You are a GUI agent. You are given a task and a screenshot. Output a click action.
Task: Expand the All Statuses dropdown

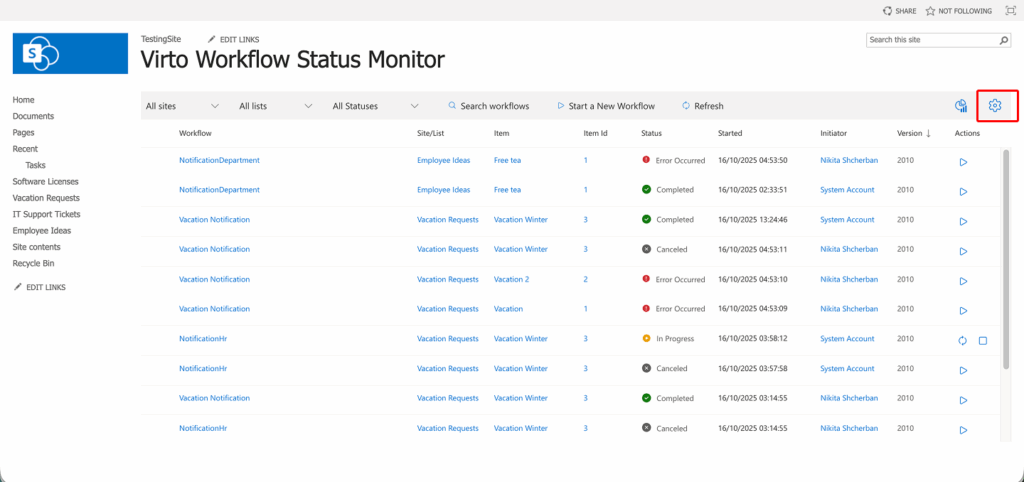[376, 106]
